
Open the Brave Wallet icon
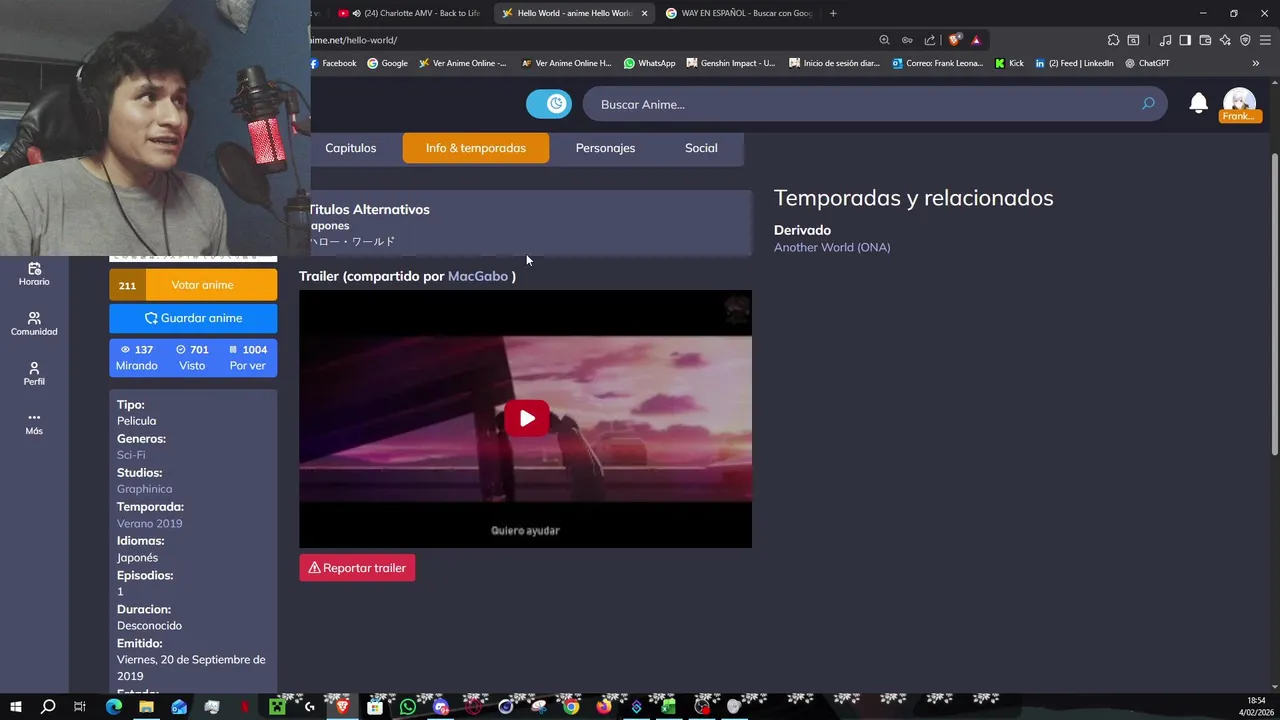pos(1205,40)
